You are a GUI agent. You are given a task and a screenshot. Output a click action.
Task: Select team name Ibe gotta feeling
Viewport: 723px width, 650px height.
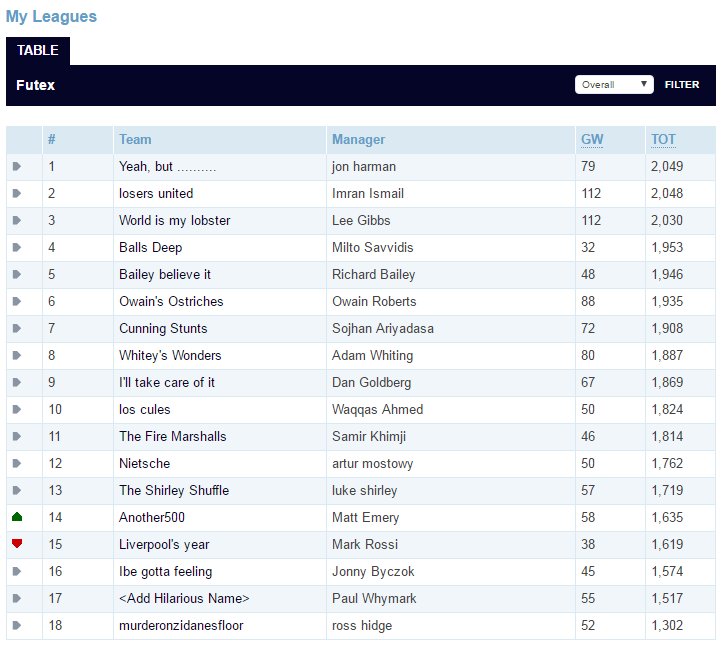coord(166,572)
